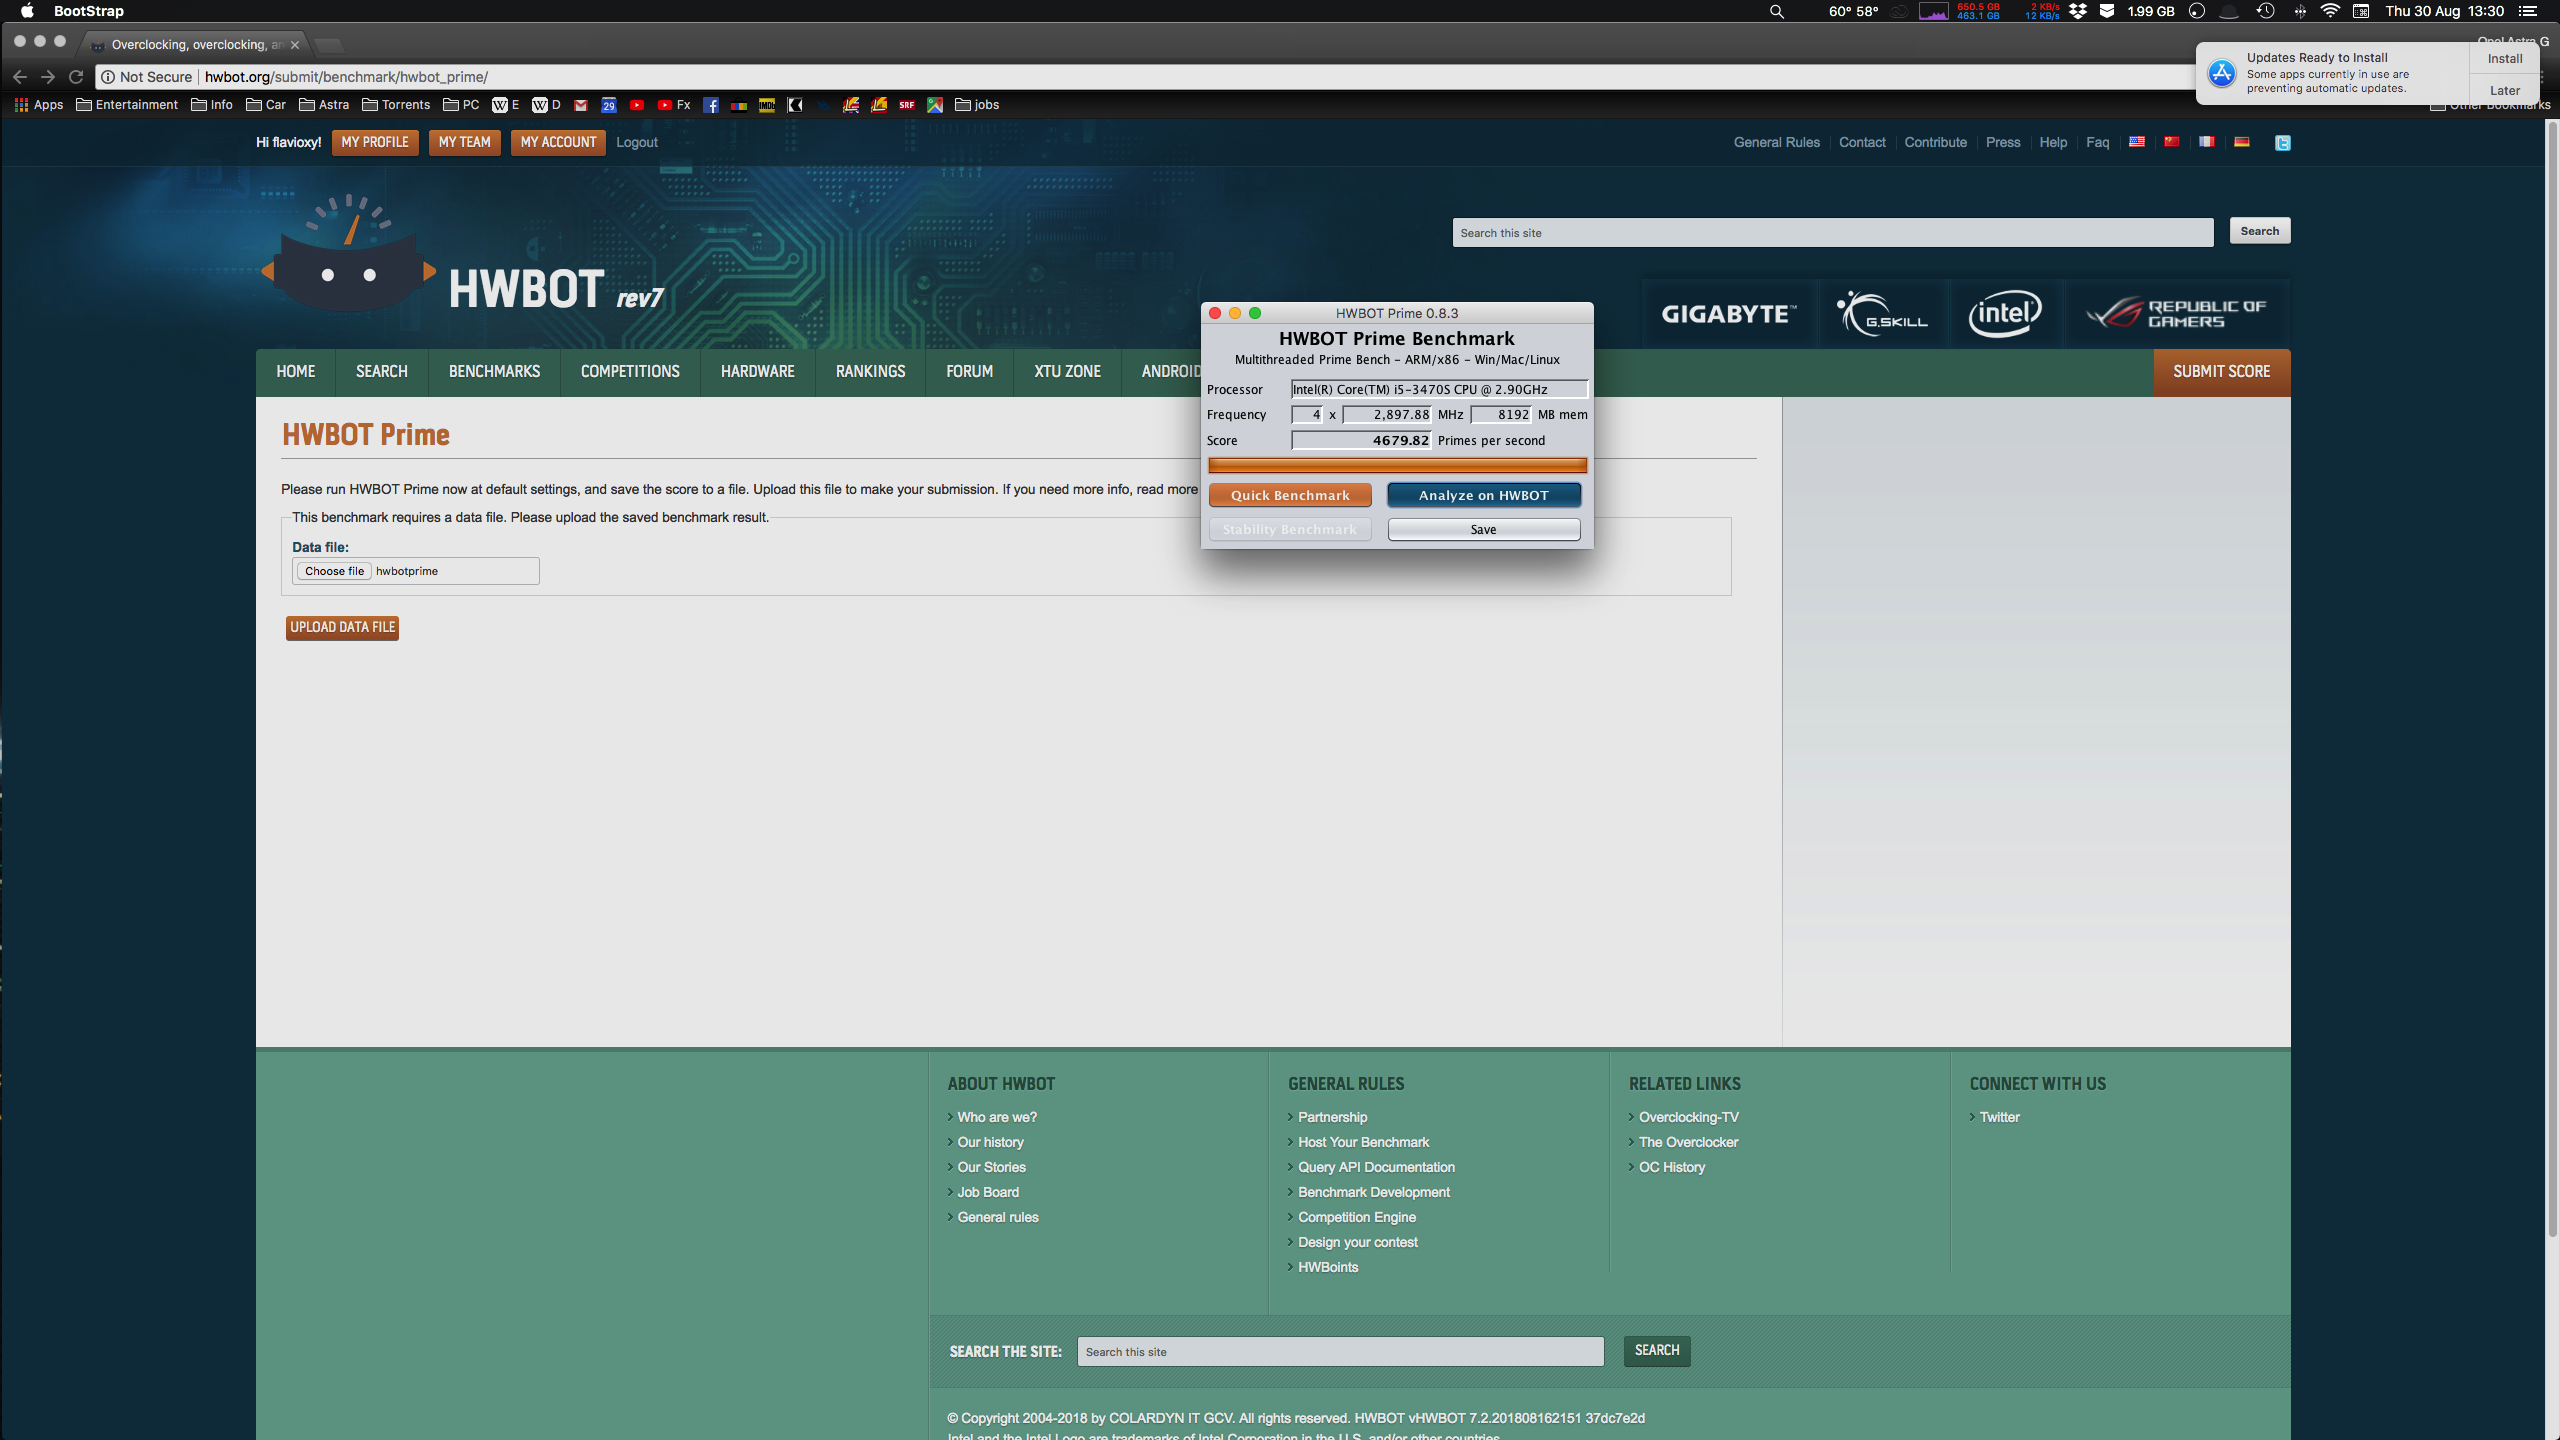Open the Car bookmarks folder
Viewport: 2560px width, 1440px height.
[266, 105]
